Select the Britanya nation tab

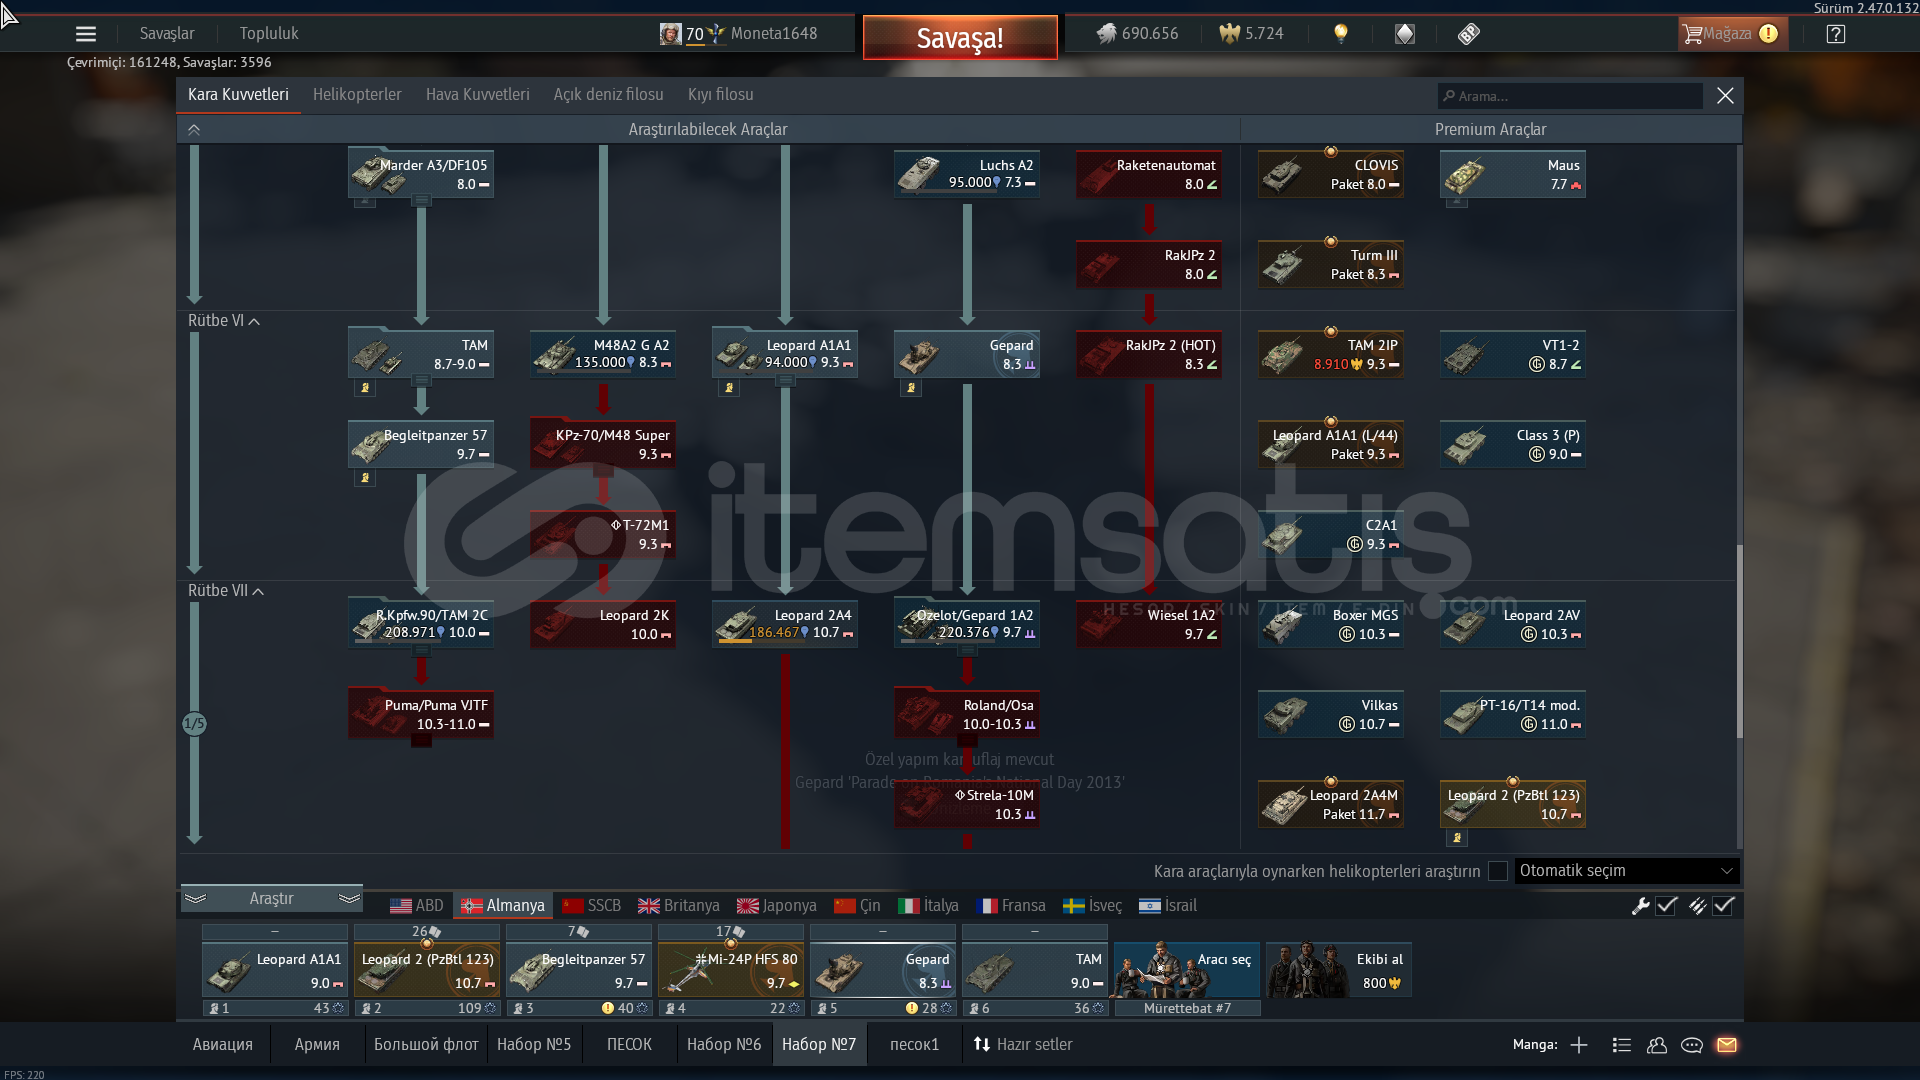(x=679, y=906)
